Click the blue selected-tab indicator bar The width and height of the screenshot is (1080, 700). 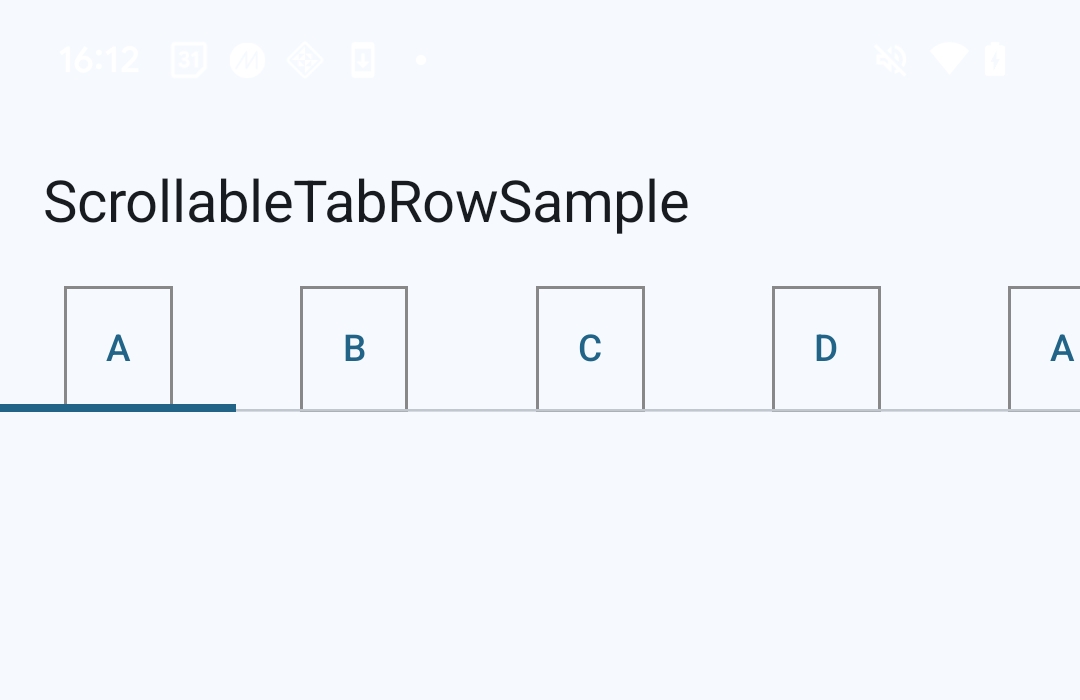point(118,408)
